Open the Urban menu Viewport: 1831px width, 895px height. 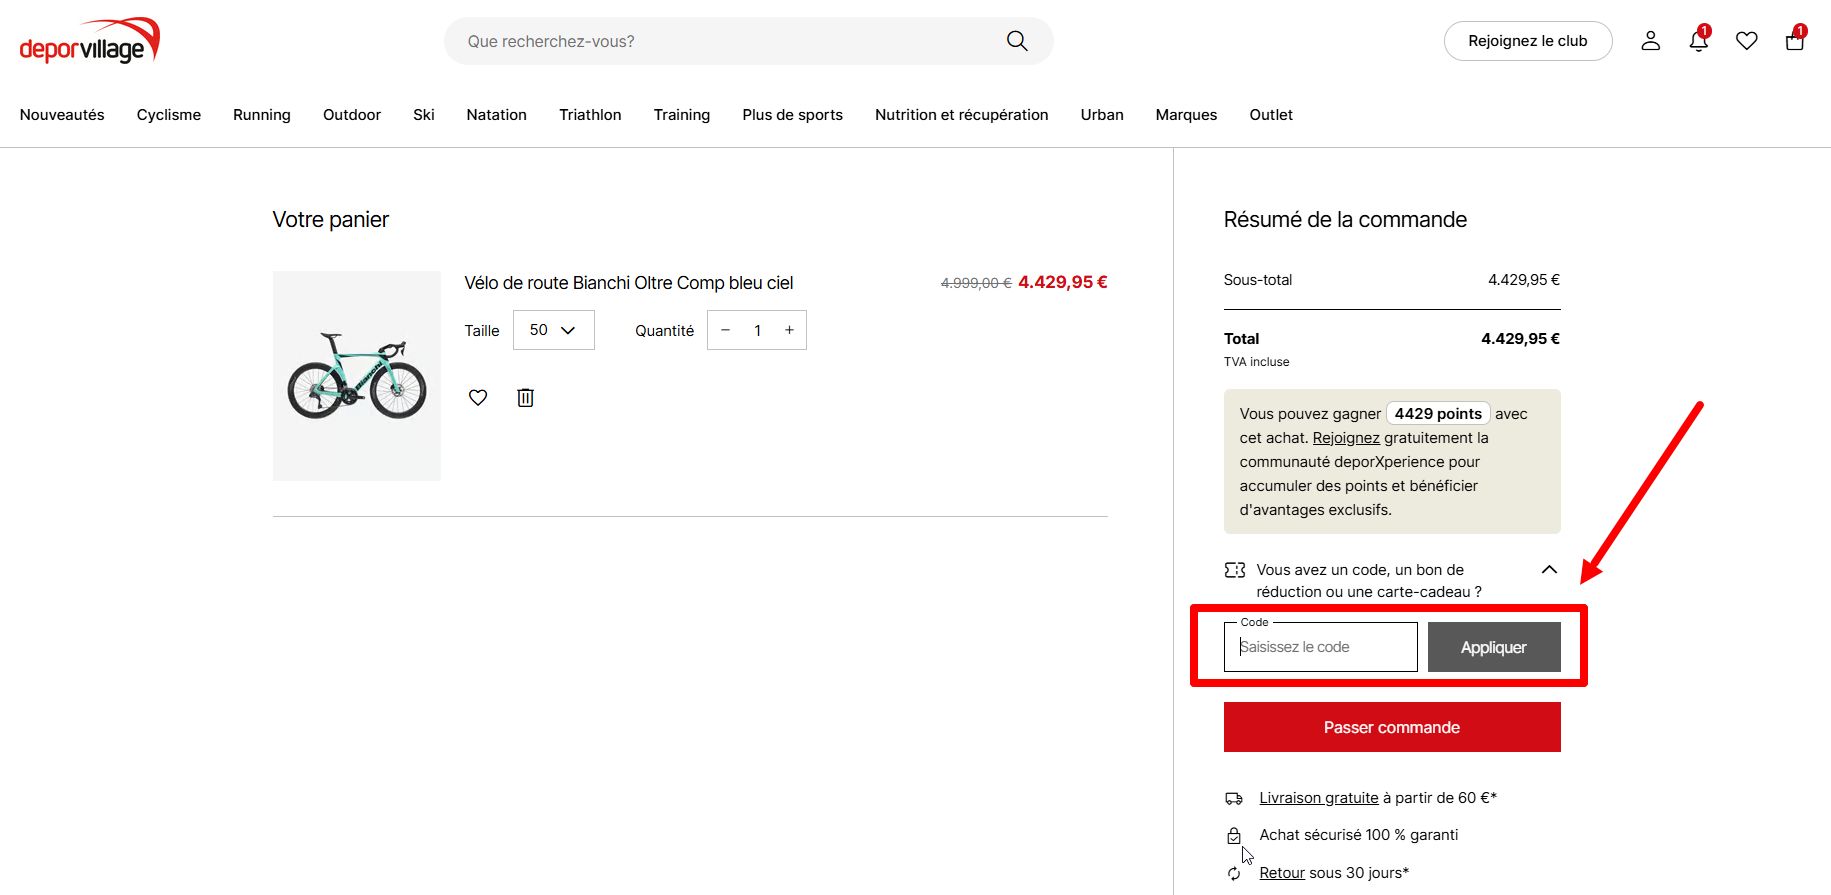pyautogui.click(x=1102, y=115)
